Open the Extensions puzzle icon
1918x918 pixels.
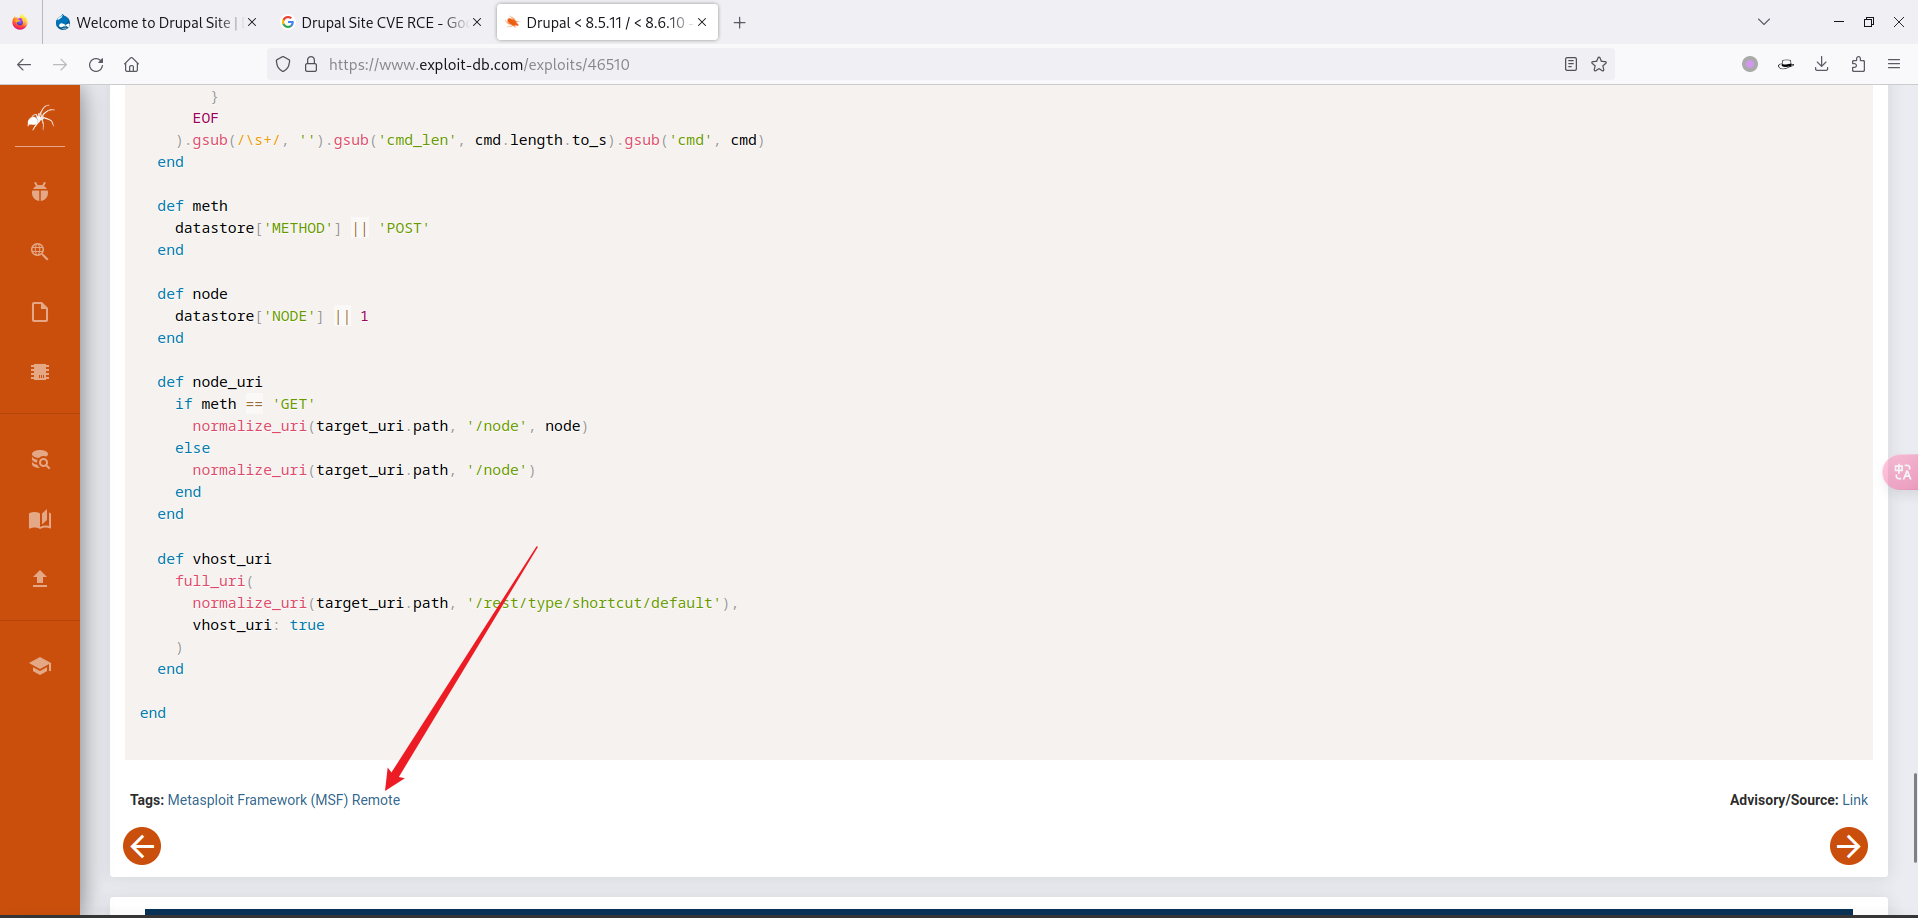(x=1858, y=64)
